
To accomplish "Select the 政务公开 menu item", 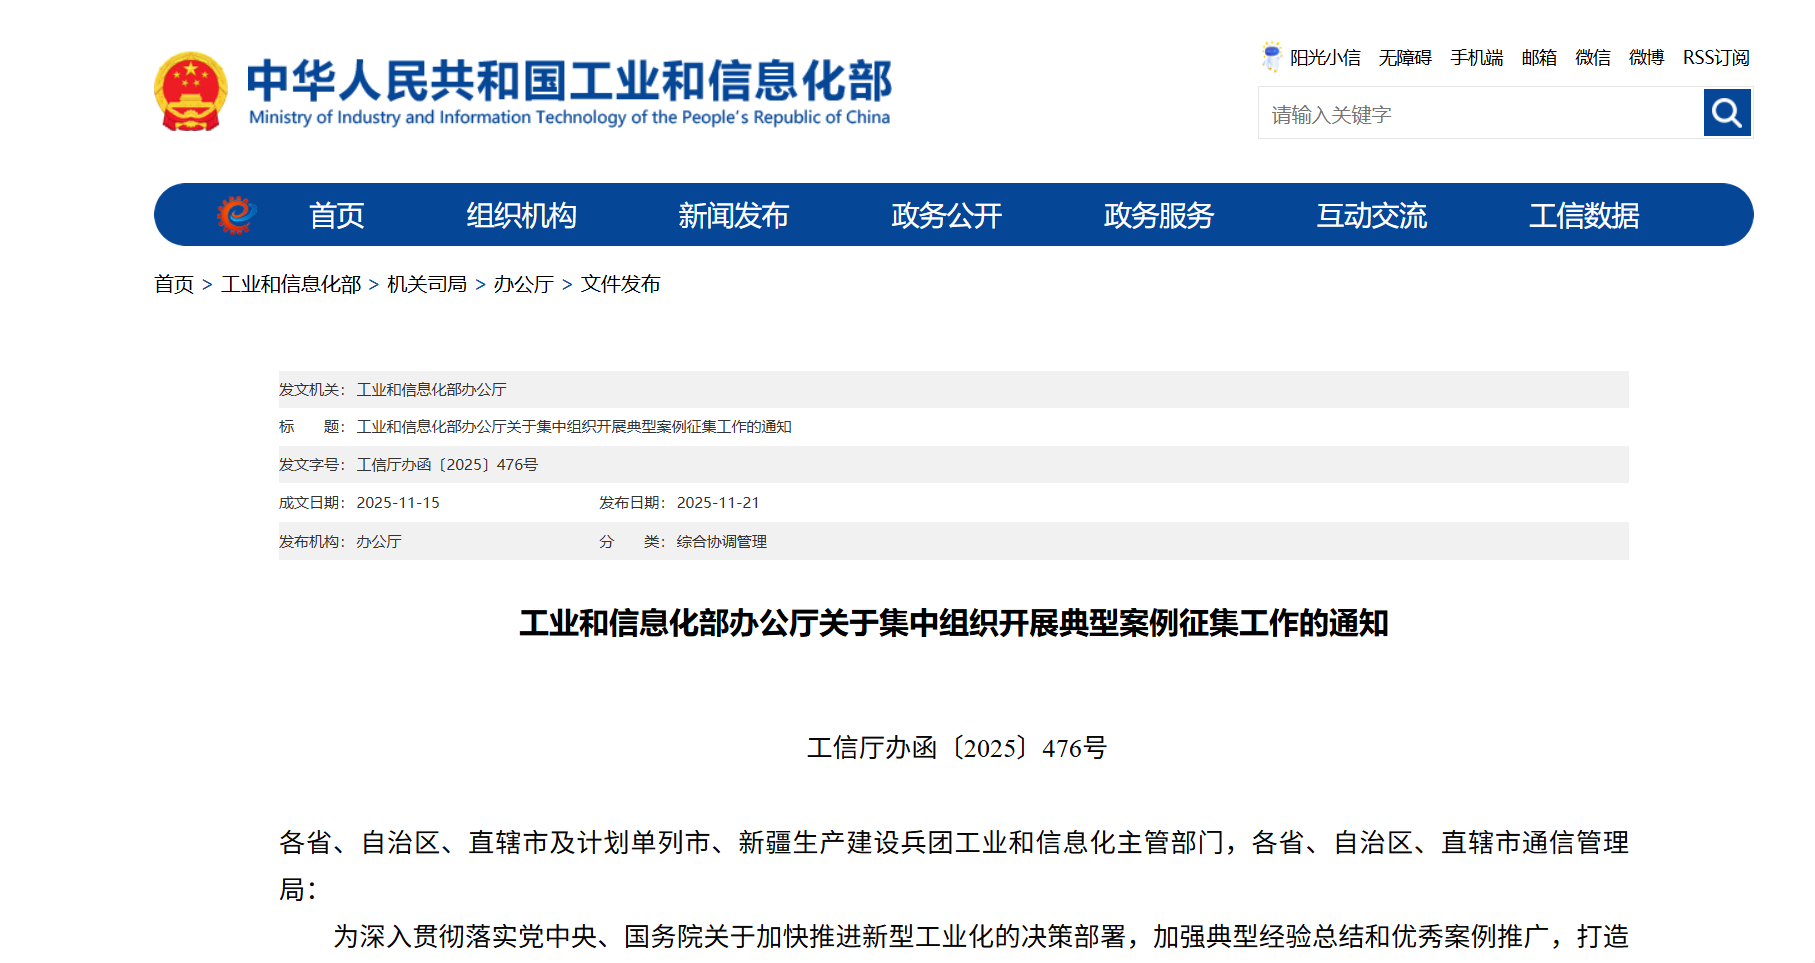I will coord(946,216).
